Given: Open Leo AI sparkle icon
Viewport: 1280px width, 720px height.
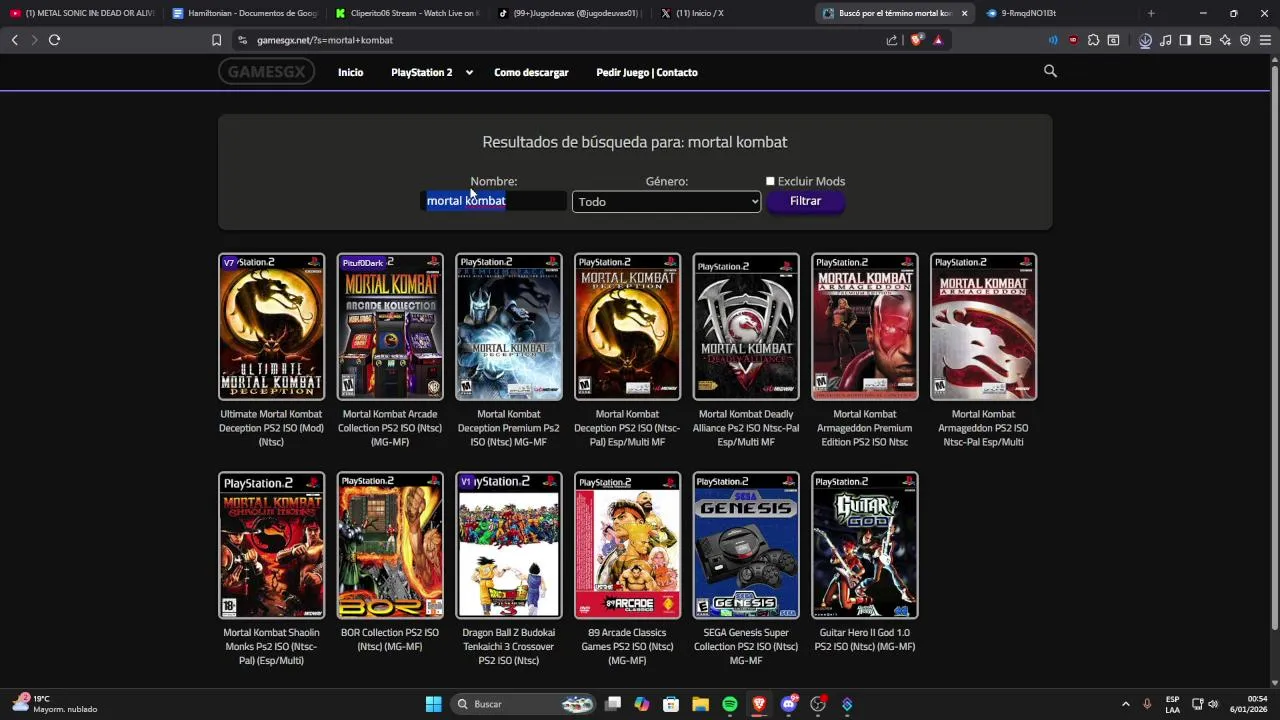Looking at the screenshot, I should (x=1225, y=40).
